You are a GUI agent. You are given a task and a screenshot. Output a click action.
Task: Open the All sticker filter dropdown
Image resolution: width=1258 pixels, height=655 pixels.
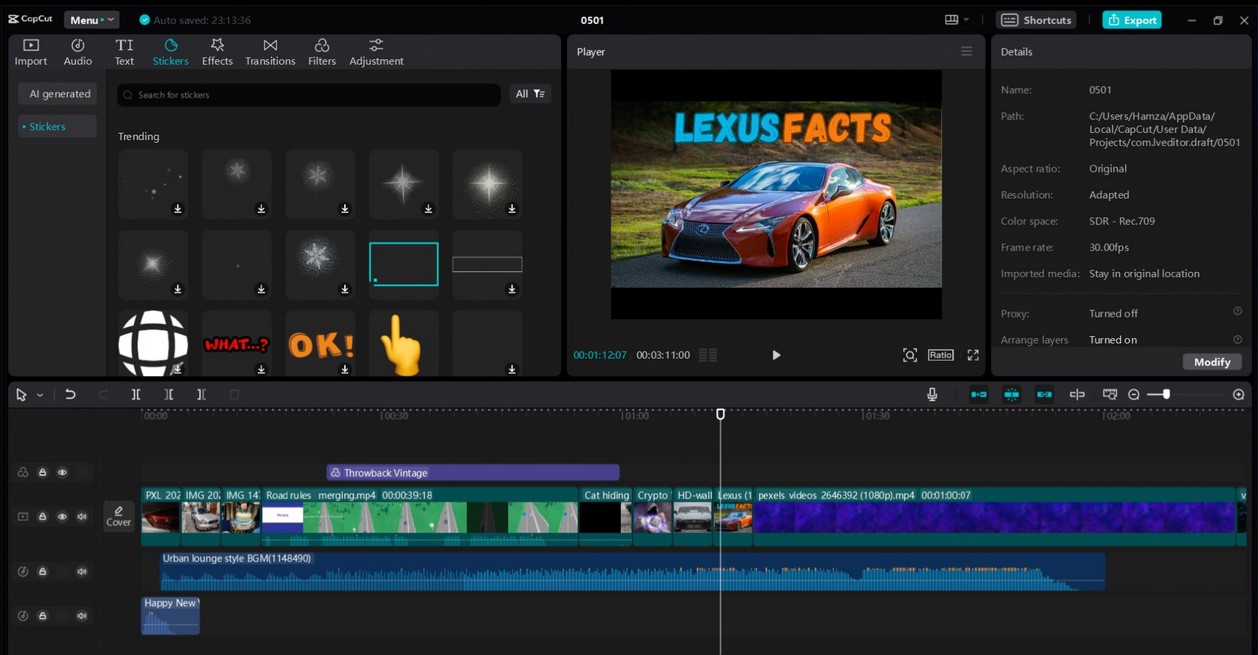coord(530,94)
